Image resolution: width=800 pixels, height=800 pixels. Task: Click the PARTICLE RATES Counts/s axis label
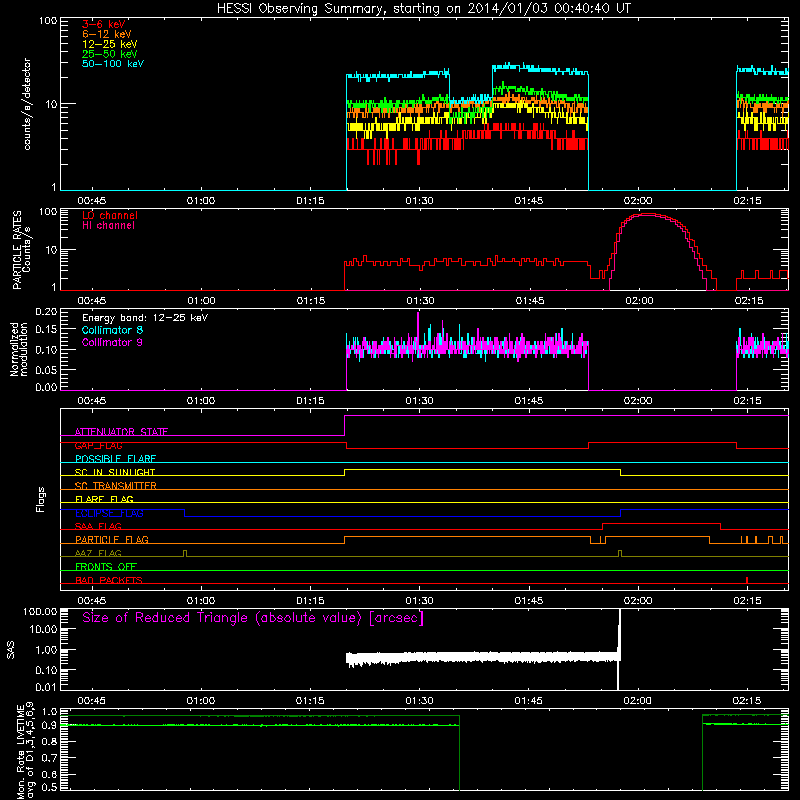click(x=21, y=250)
